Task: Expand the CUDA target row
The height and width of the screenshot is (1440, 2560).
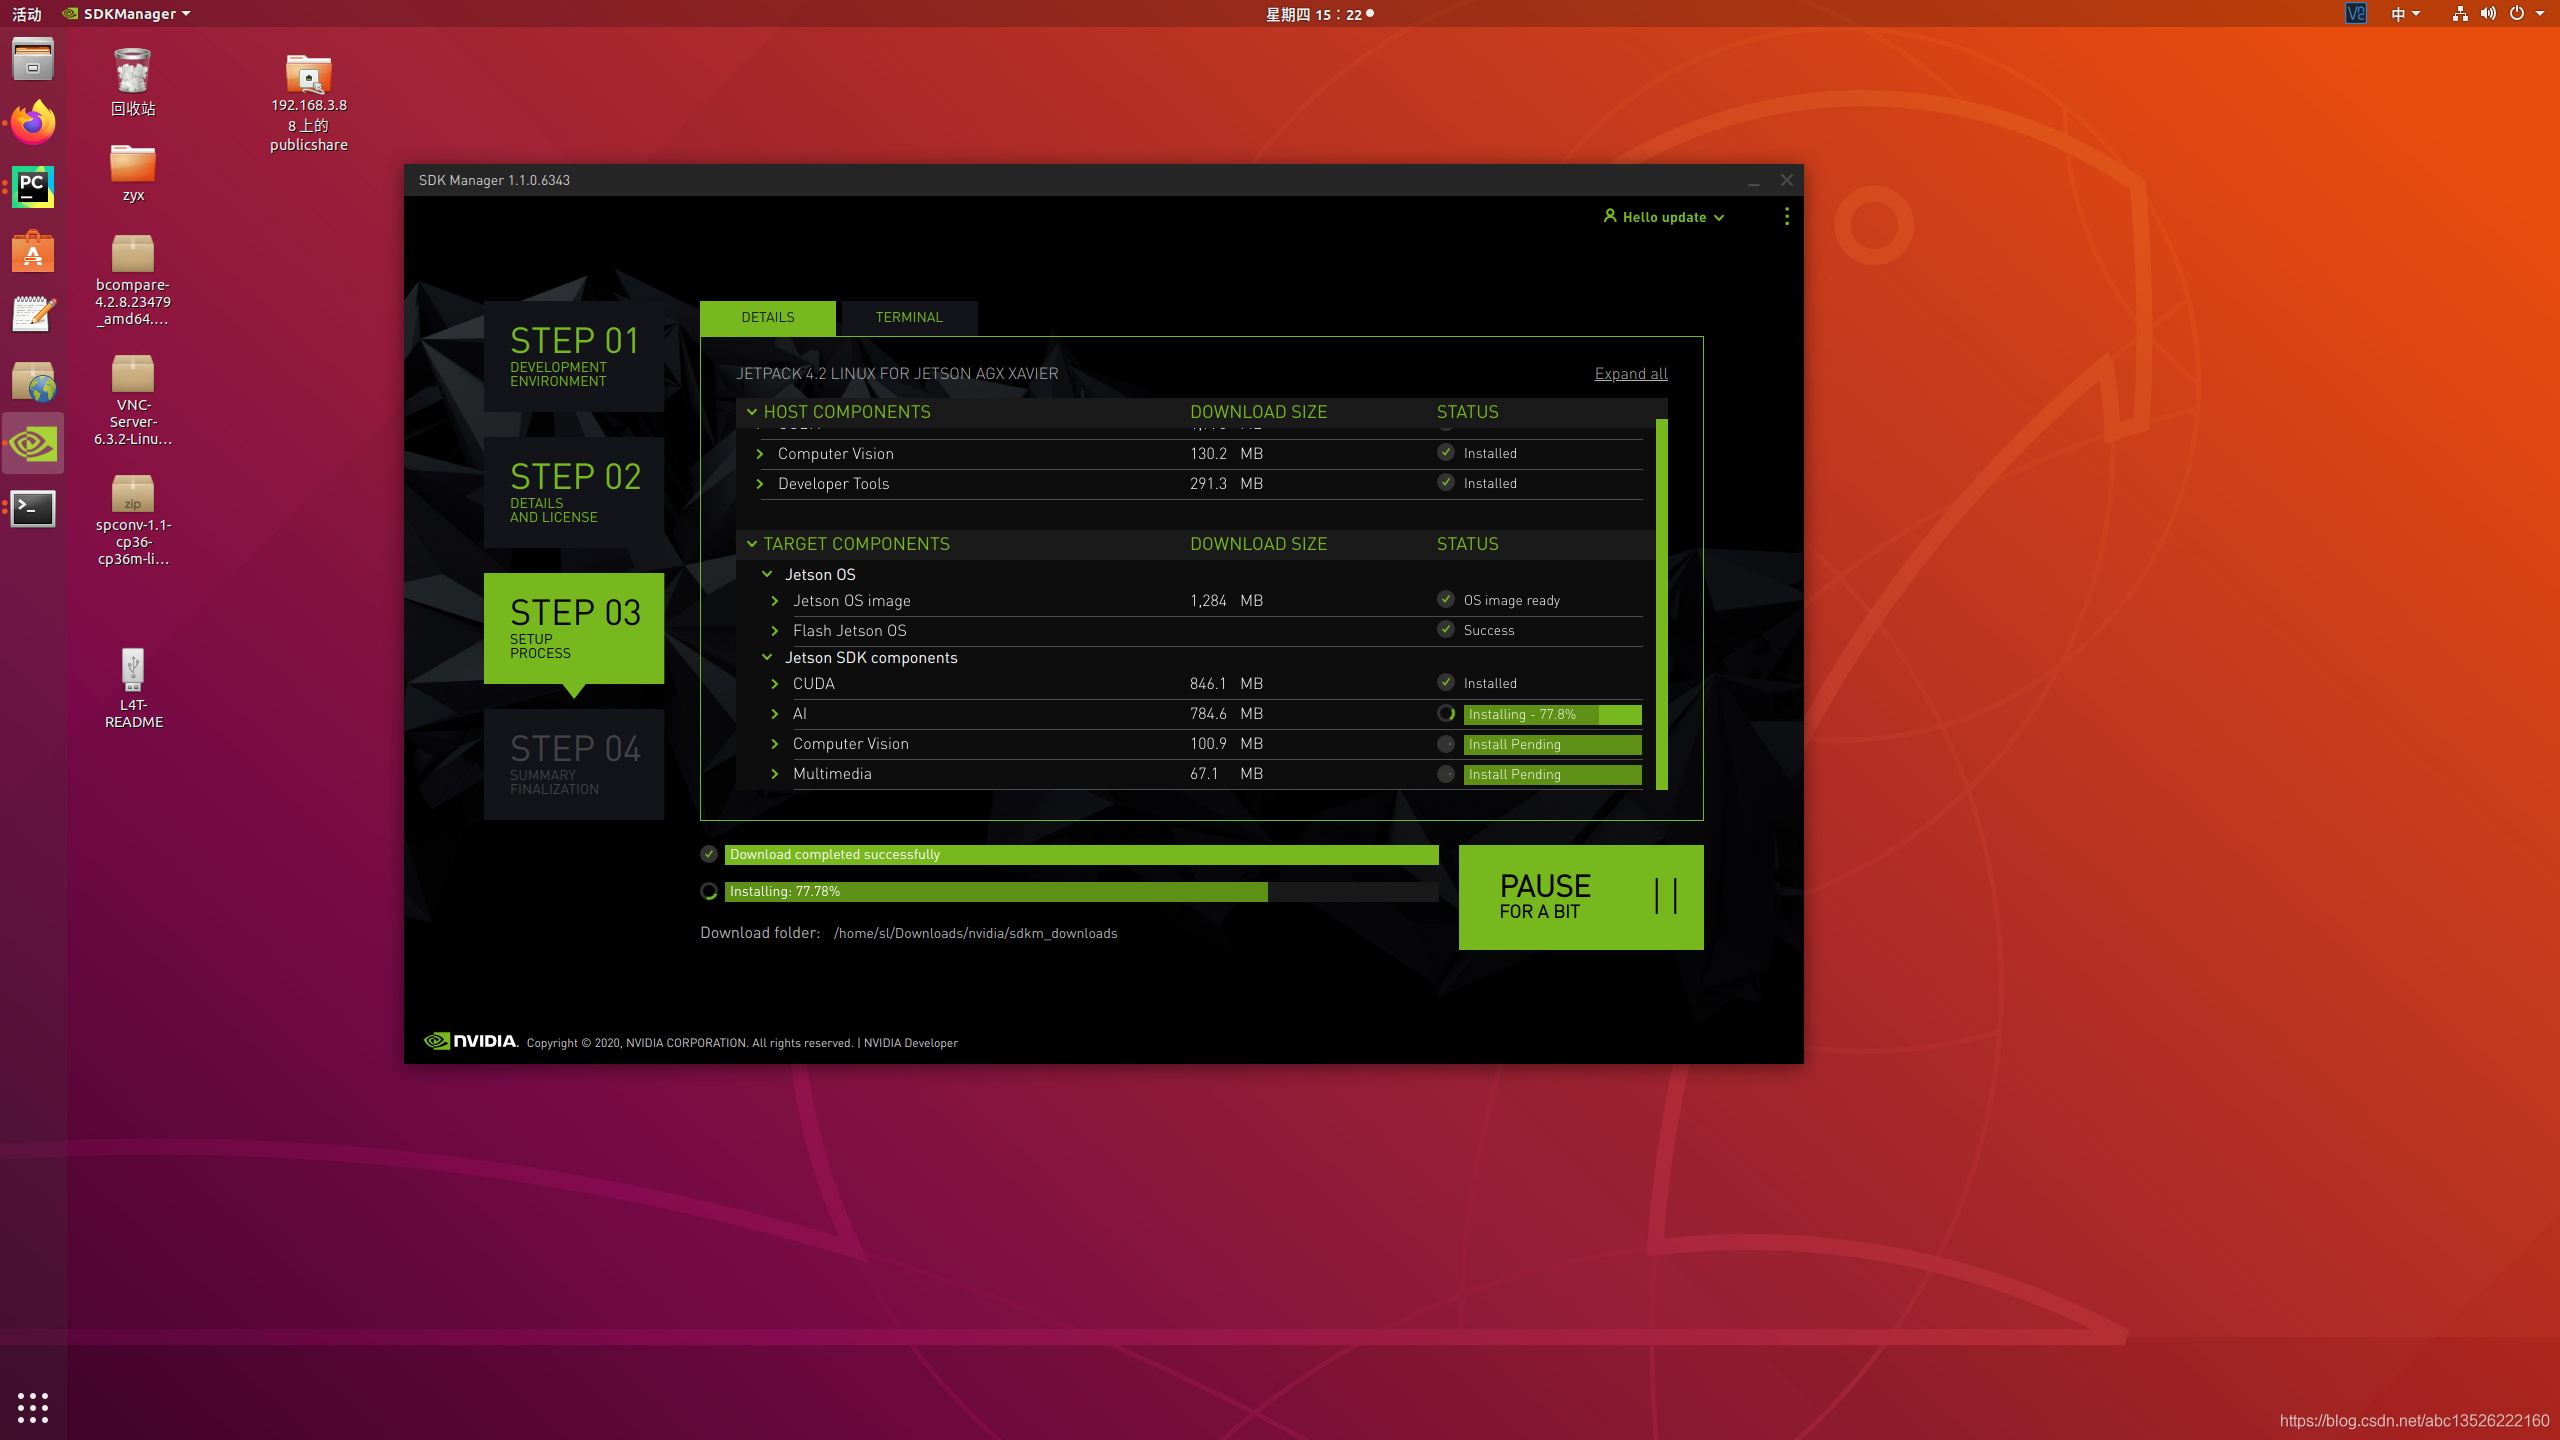Action: (x=775, y=684)
